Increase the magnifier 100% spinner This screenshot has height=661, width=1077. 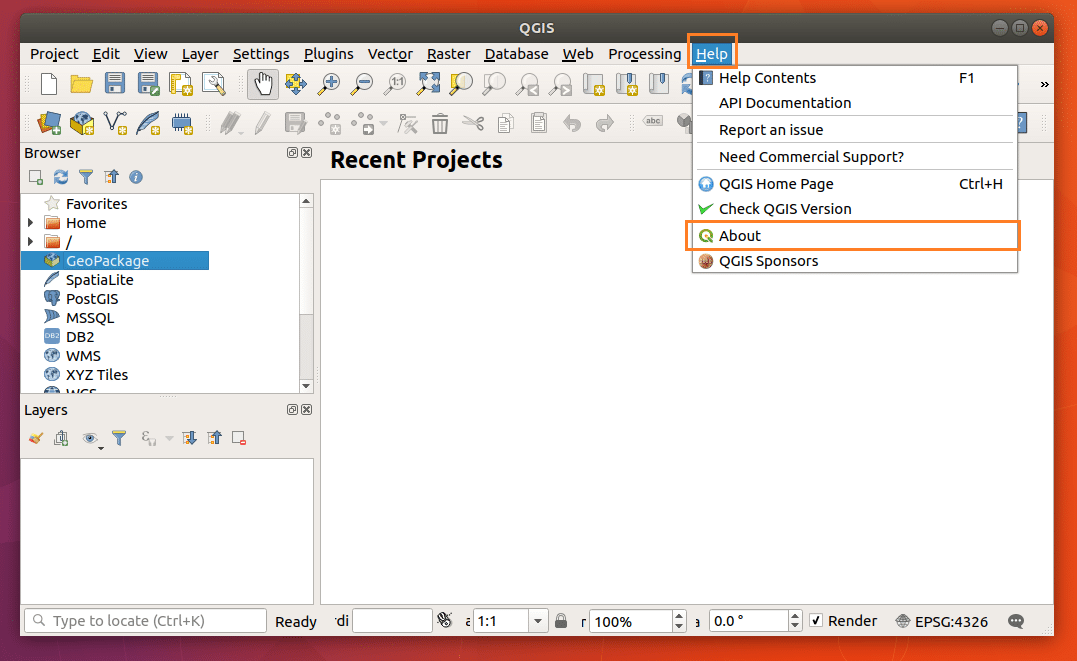point(679,616)
